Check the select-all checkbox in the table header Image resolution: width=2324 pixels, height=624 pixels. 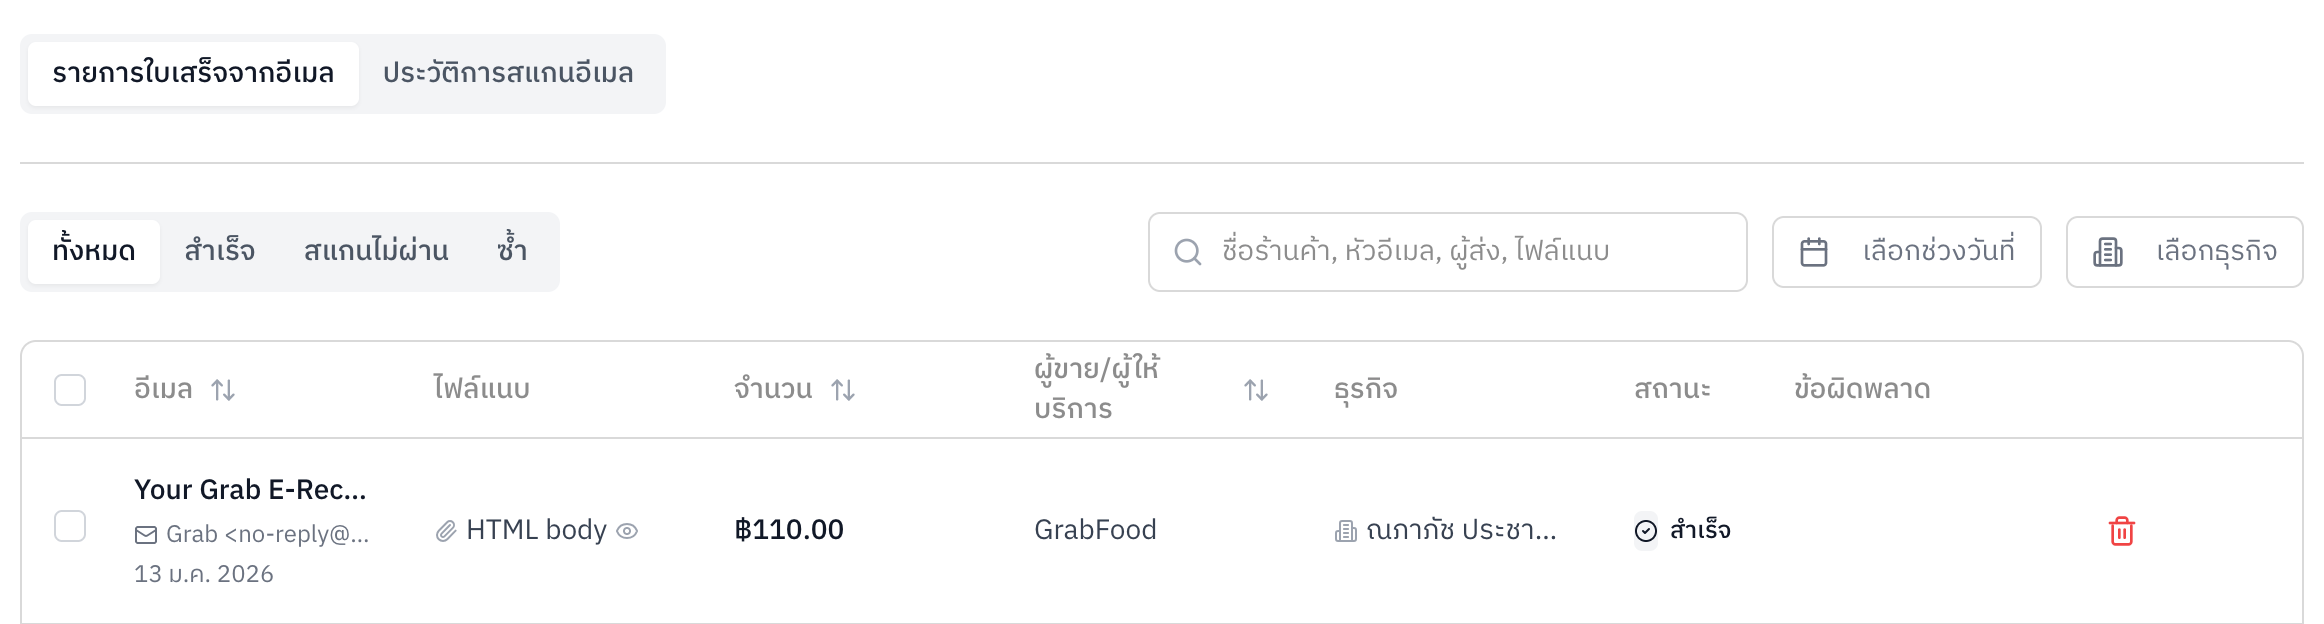click(x=70, y=389)
